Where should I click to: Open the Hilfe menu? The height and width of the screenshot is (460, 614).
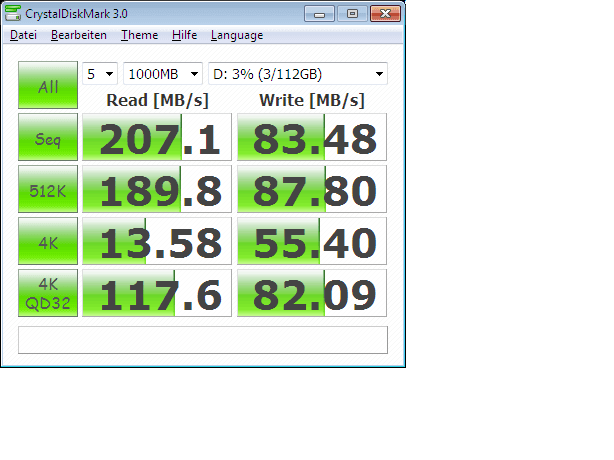pyautogui.click(x=184, y=35)
